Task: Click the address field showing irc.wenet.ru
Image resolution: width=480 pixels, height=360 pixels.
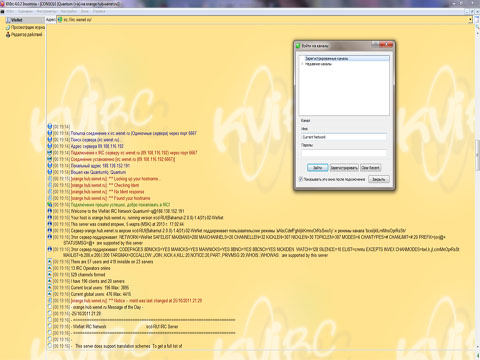Action: click(265, 20)
